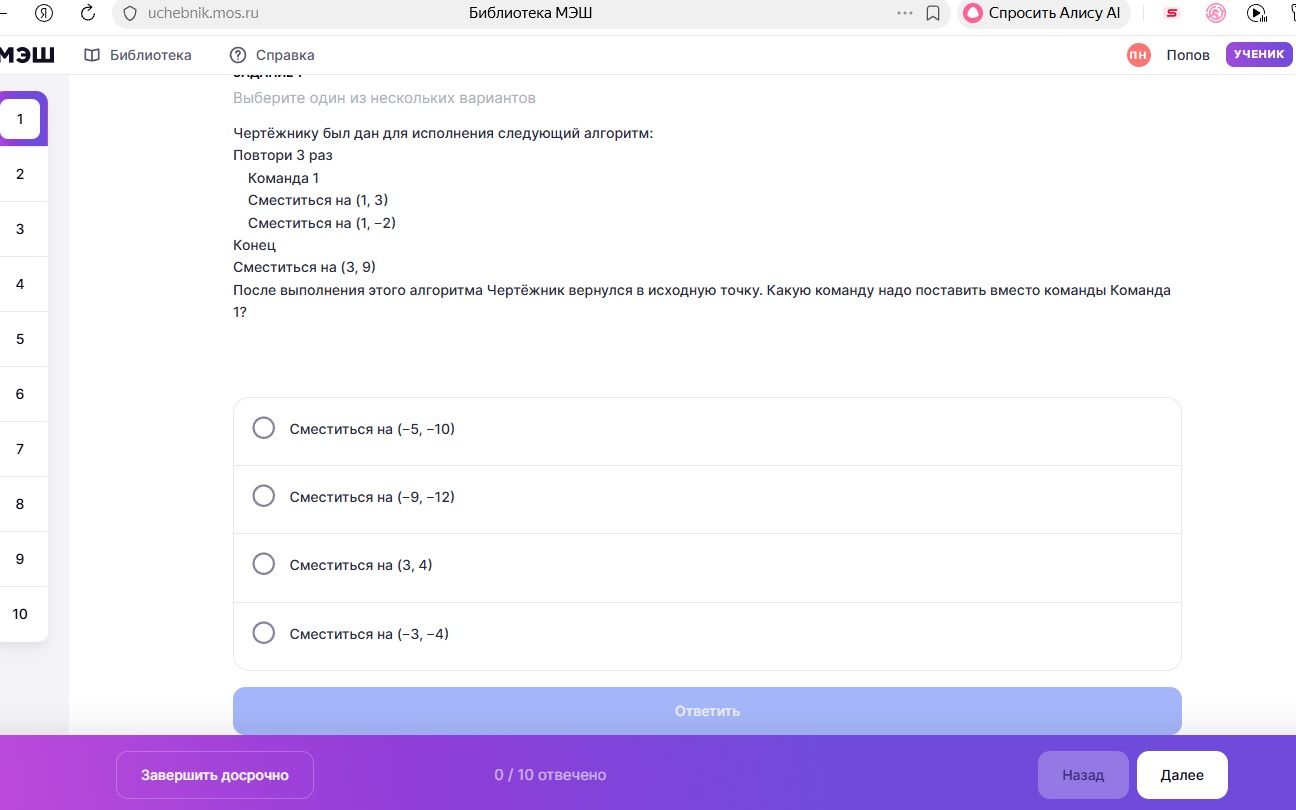The image size is (1296, 810).
Task: Click the media play extension icon
Action: click(x=1257, y=13)
